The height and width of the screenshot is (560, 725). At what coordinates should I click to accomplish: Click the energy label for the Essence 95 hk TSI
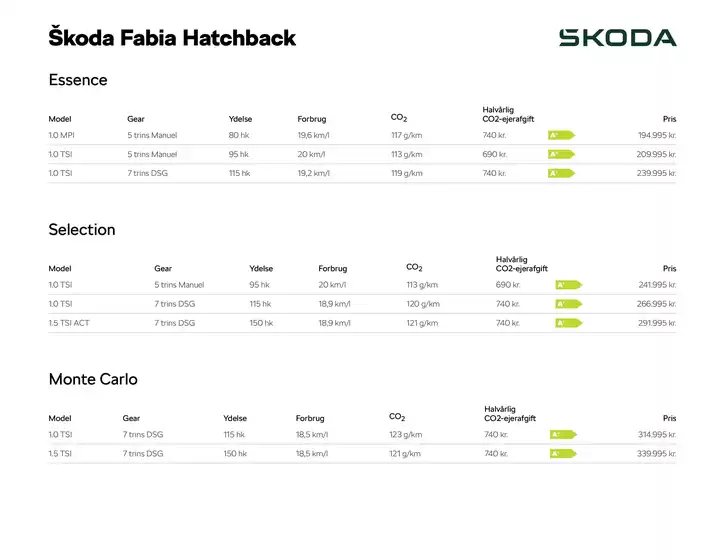click(x=560, y=154)
